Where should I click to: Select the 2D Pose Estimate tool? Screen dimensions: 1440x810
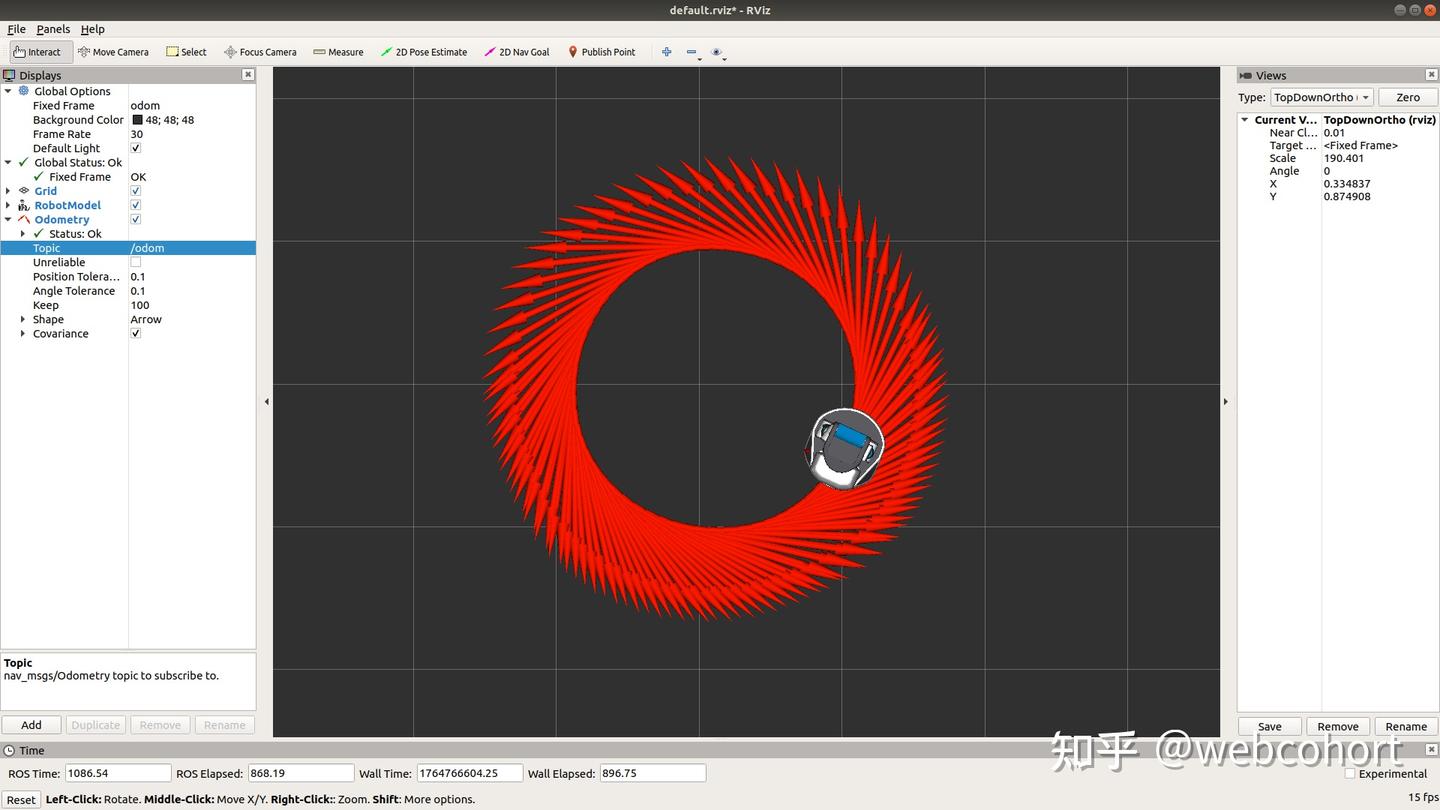pyautogui.click(x=424, y=52)
